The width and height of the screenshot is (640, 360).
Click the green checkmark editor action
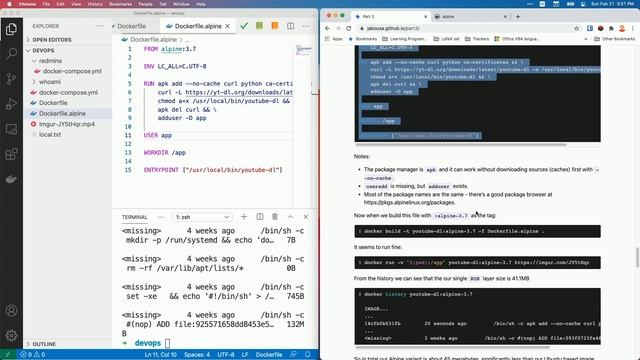pos(244,26)
